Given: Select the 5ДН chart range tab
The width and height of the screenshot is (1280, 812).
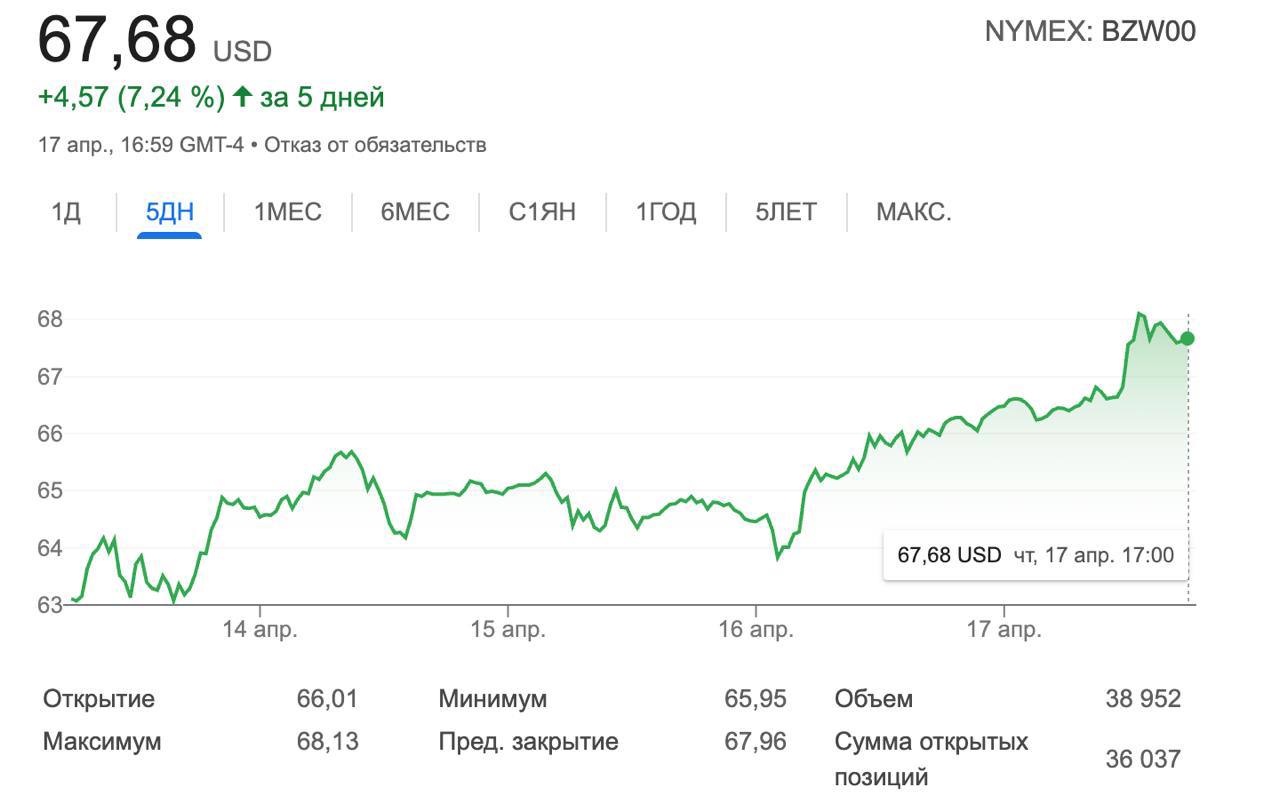Looking at the screenshot, I should coord(170,212).
